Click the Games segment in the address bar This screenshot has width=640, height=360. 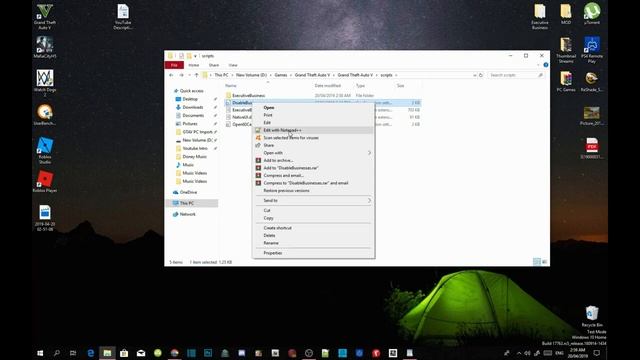[x=280, y=75]
